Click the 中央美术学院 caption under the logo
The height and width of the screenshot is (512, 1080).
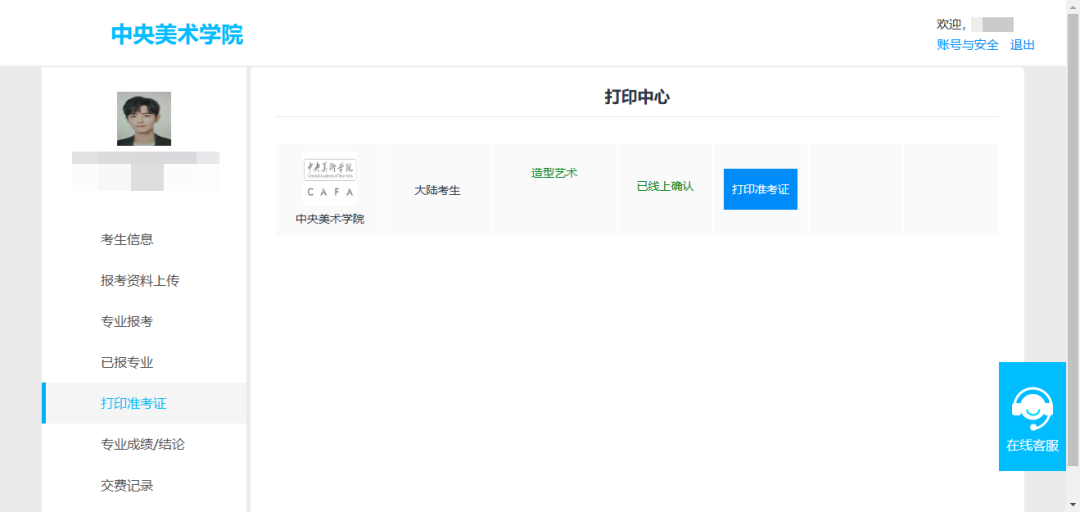pos(330,219)
